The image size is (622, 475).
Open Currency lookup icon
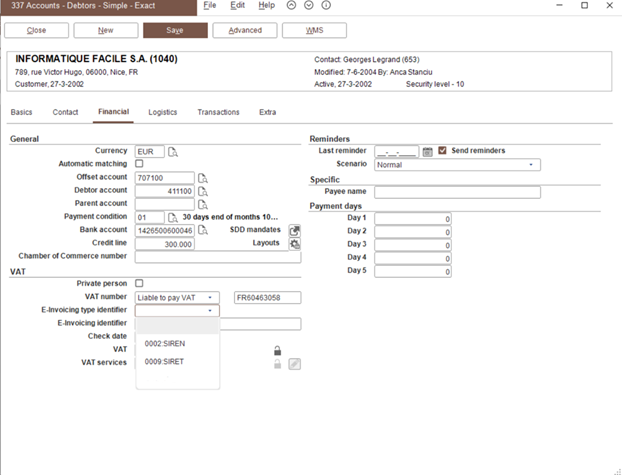[x=173, y=152]
